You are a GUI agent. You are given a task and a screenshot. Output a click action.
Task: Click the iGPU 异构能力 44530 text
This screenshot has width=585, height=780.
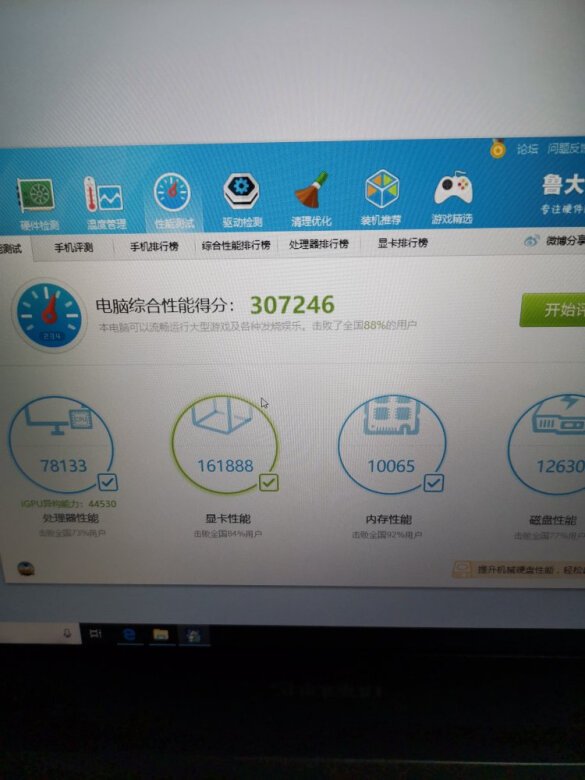click(69, 504)
